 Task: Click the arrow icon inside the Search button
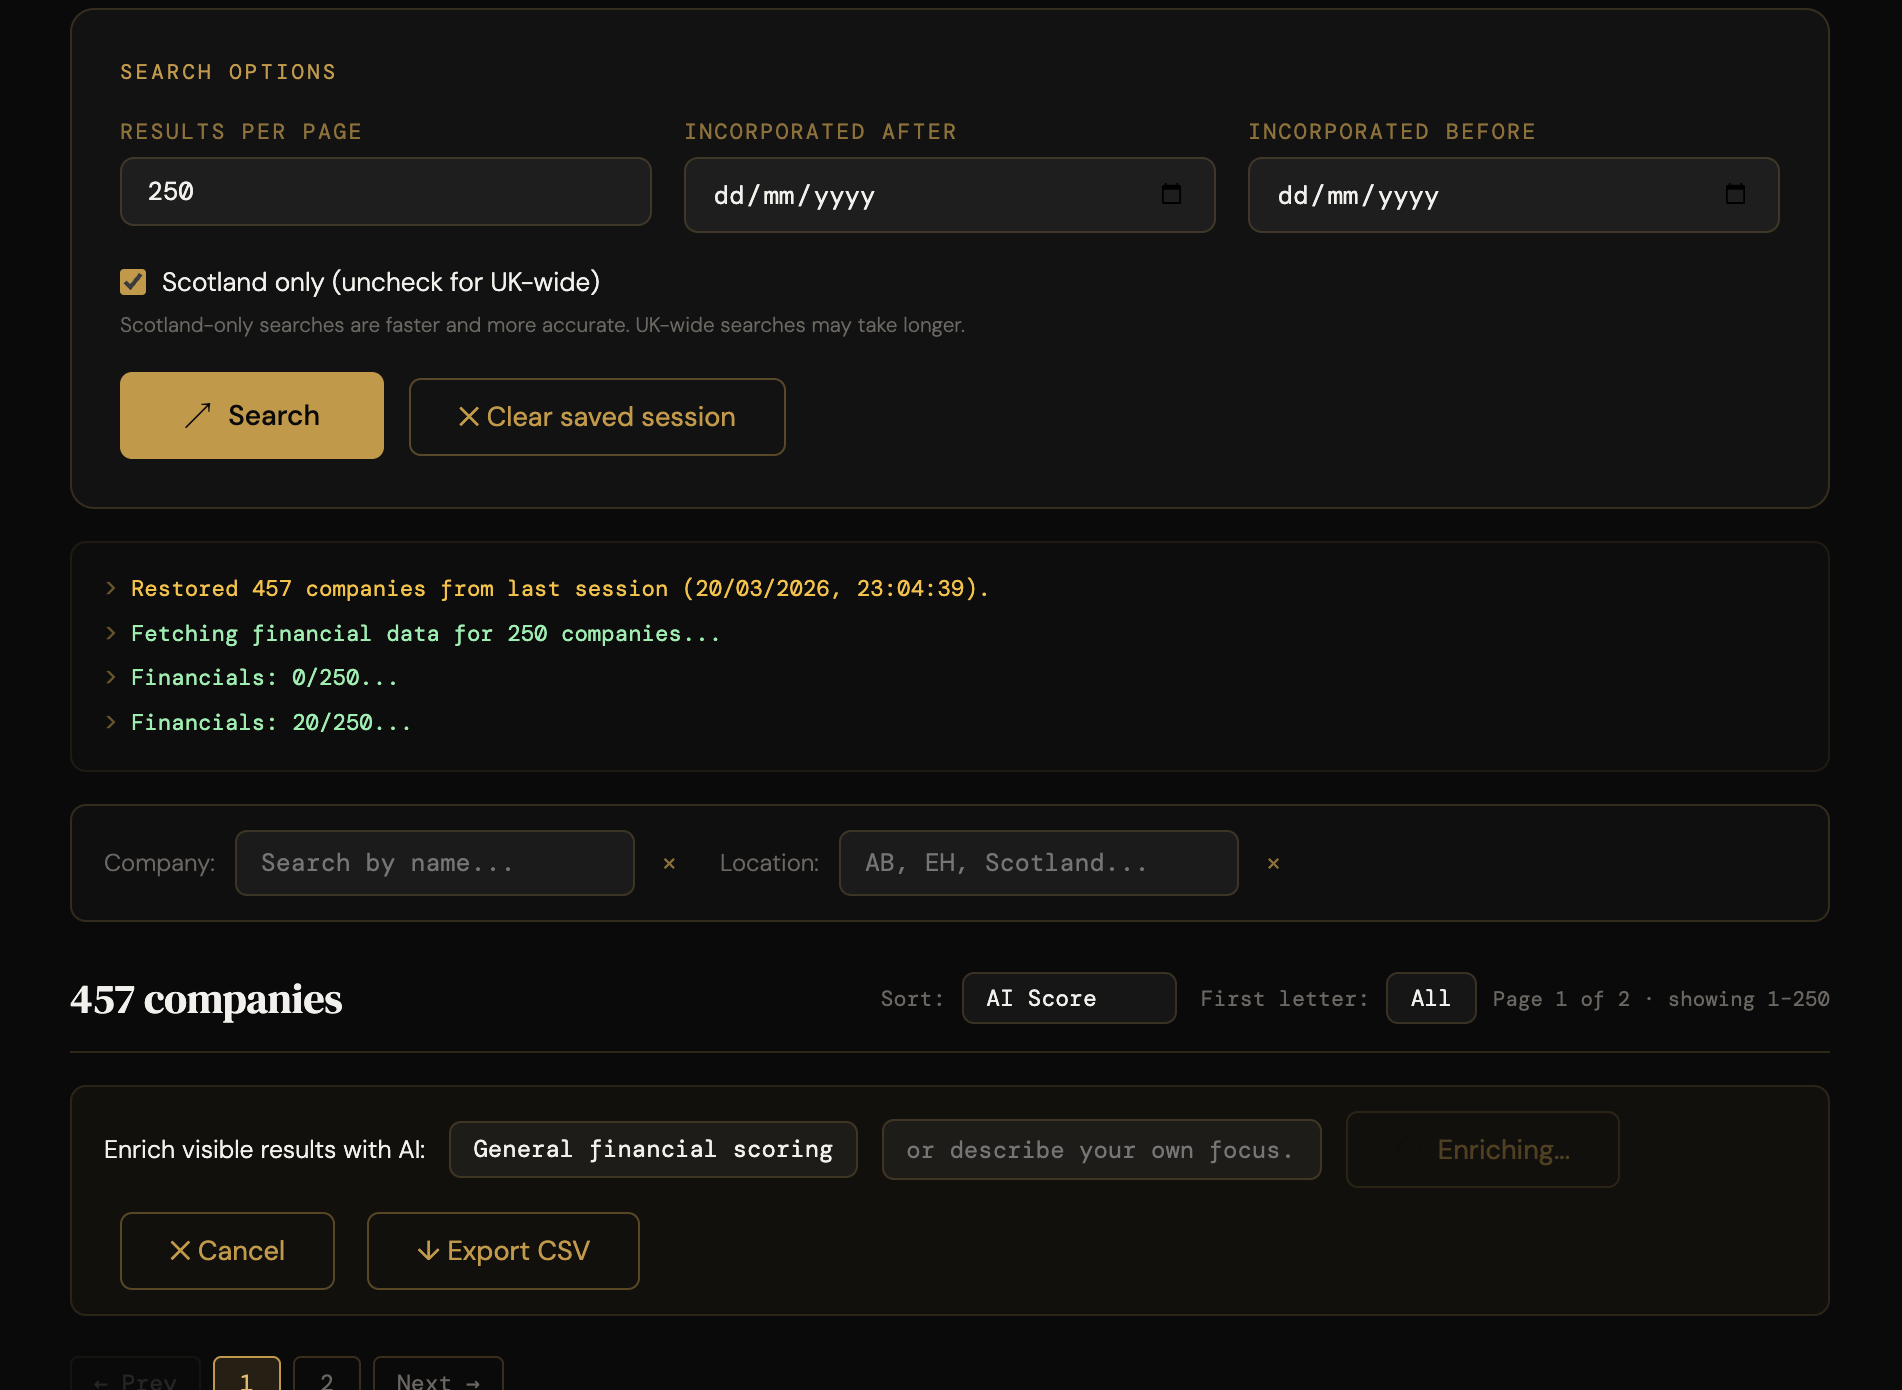[196, 415]
